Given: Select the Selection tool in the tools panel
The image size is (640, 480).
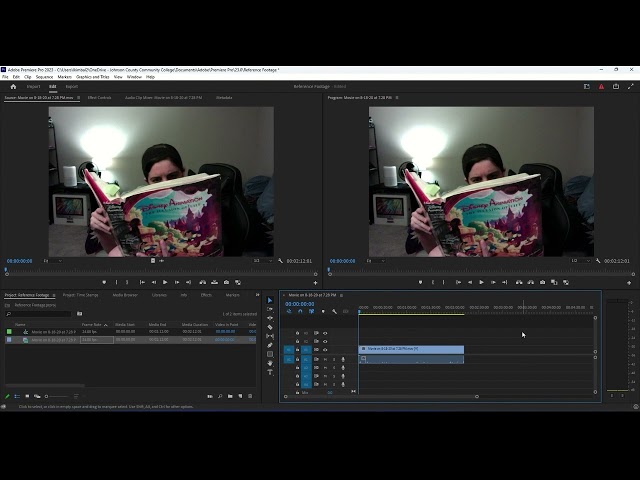Looking at the screenshot, I should (270, 300).
